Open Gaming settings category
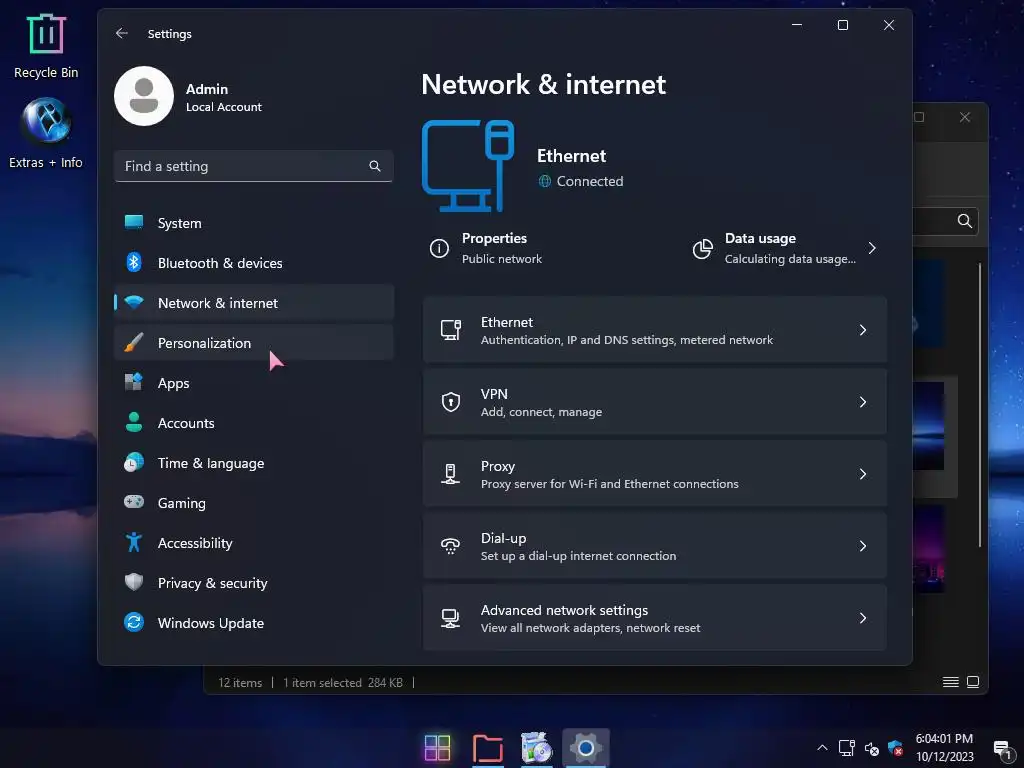 [253, 502]
